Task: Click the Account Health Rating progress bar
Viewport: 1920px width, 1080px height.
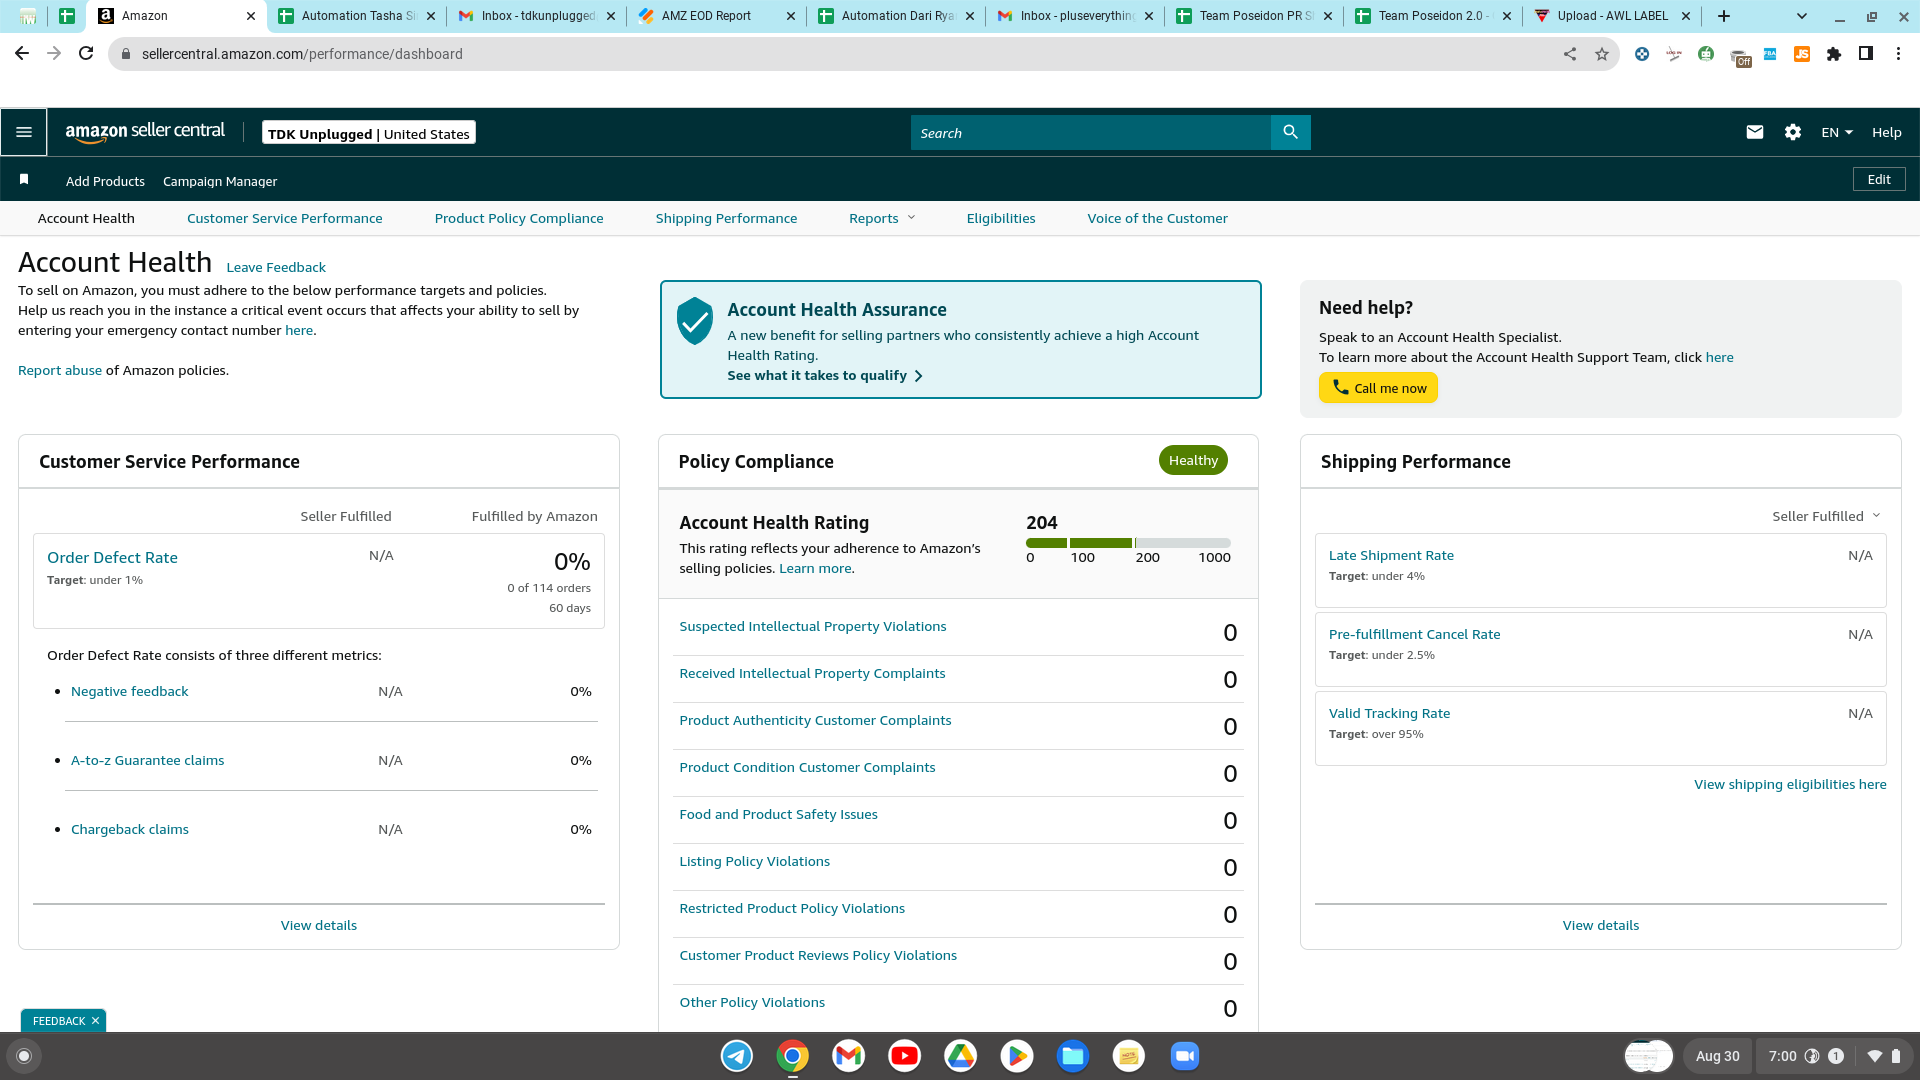Action: 1128,543
